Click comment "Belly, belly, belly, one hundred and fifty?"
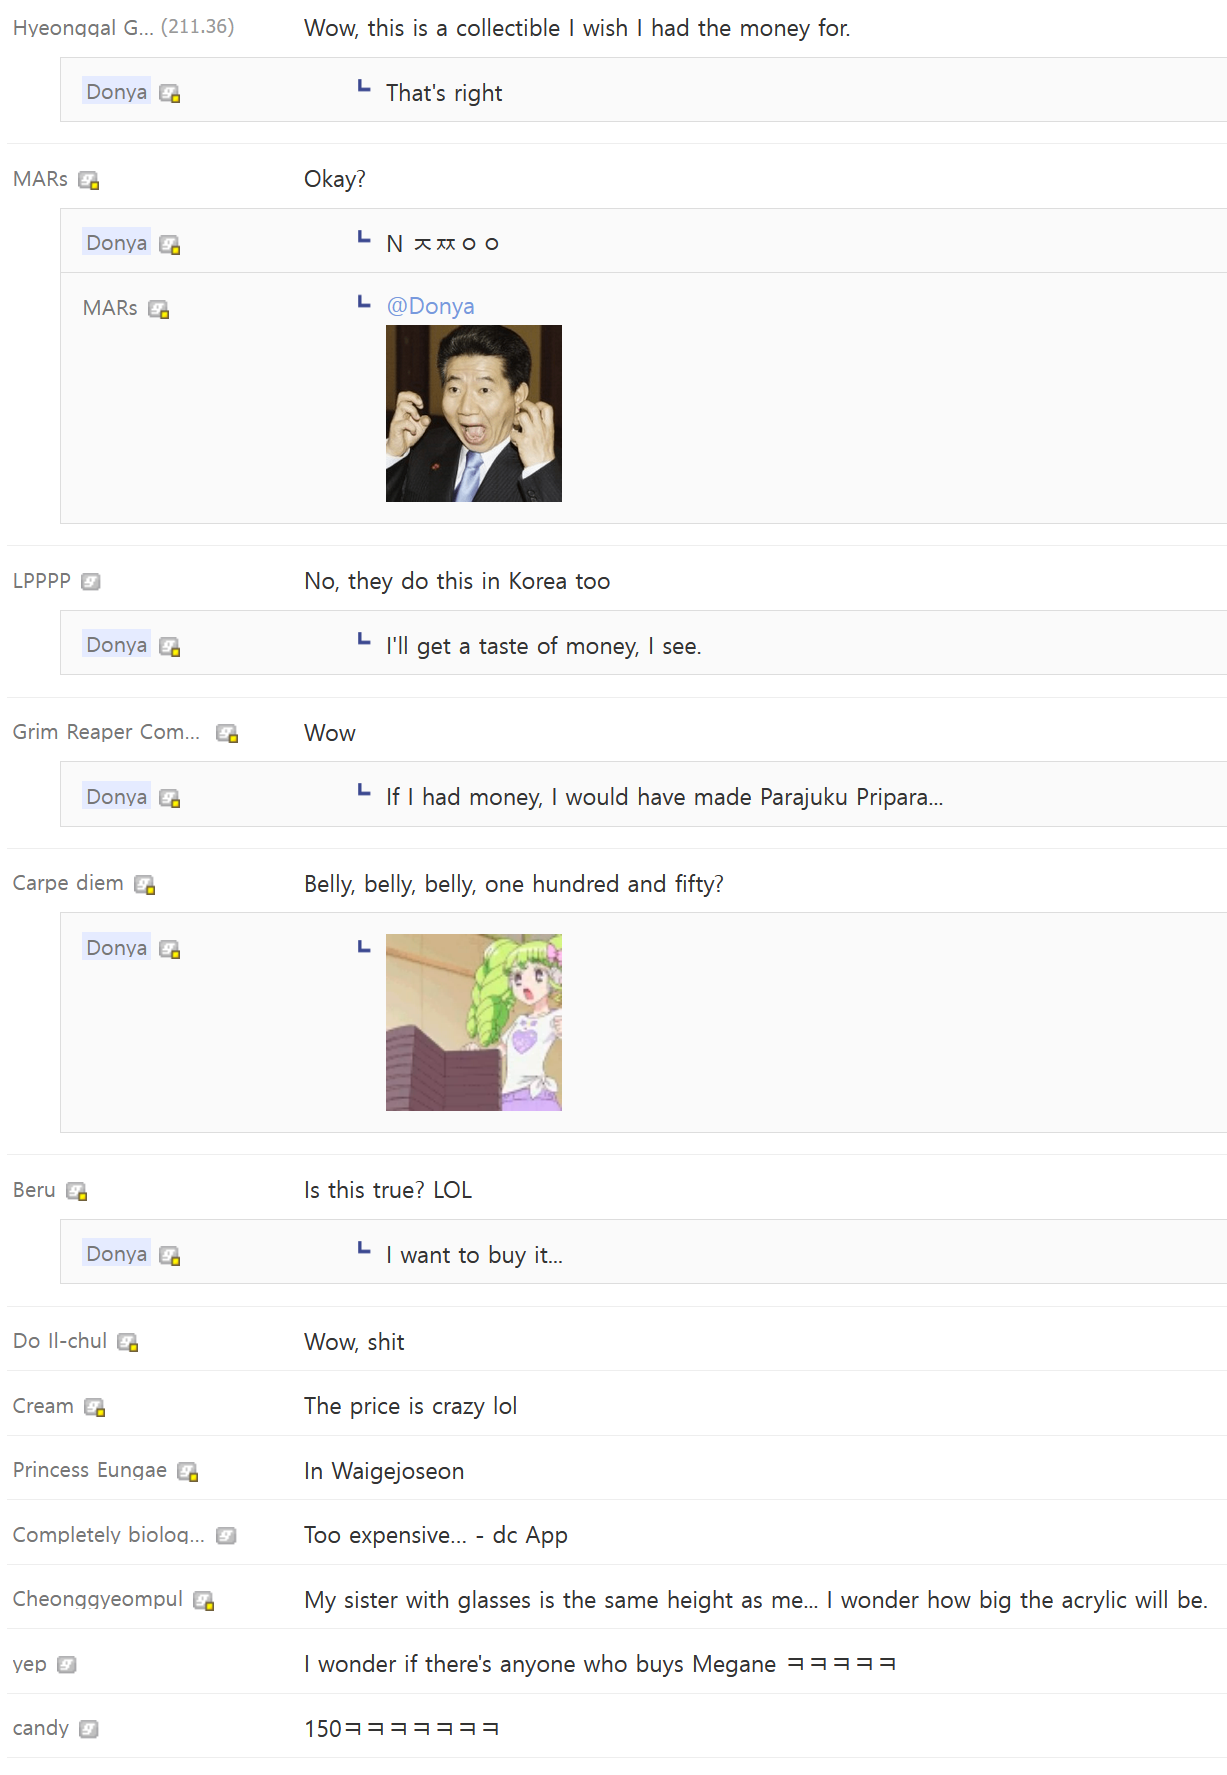 (x=514, y=884)
